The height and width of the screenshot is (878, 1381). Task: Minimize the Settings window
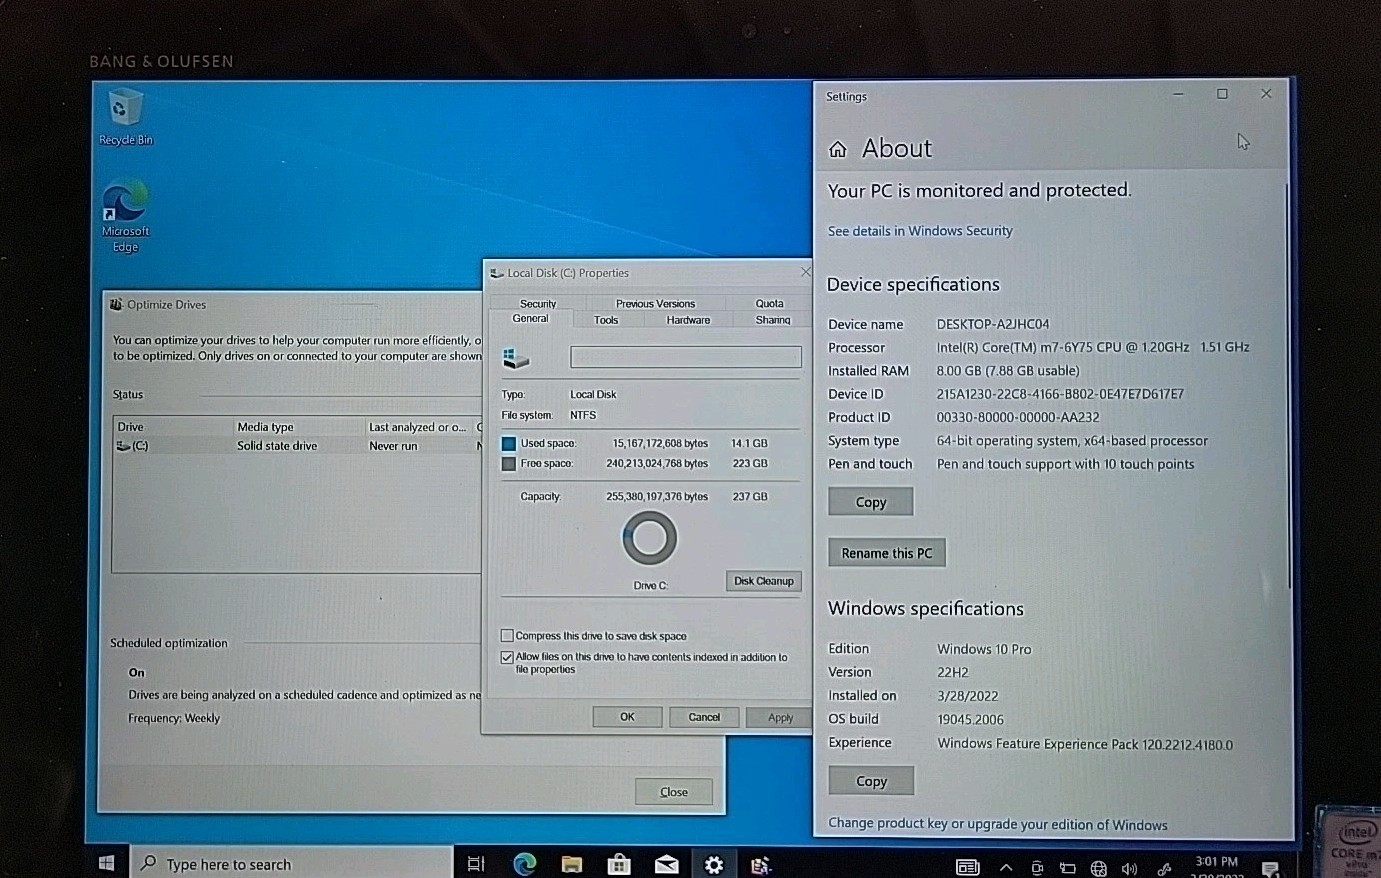1178,94
